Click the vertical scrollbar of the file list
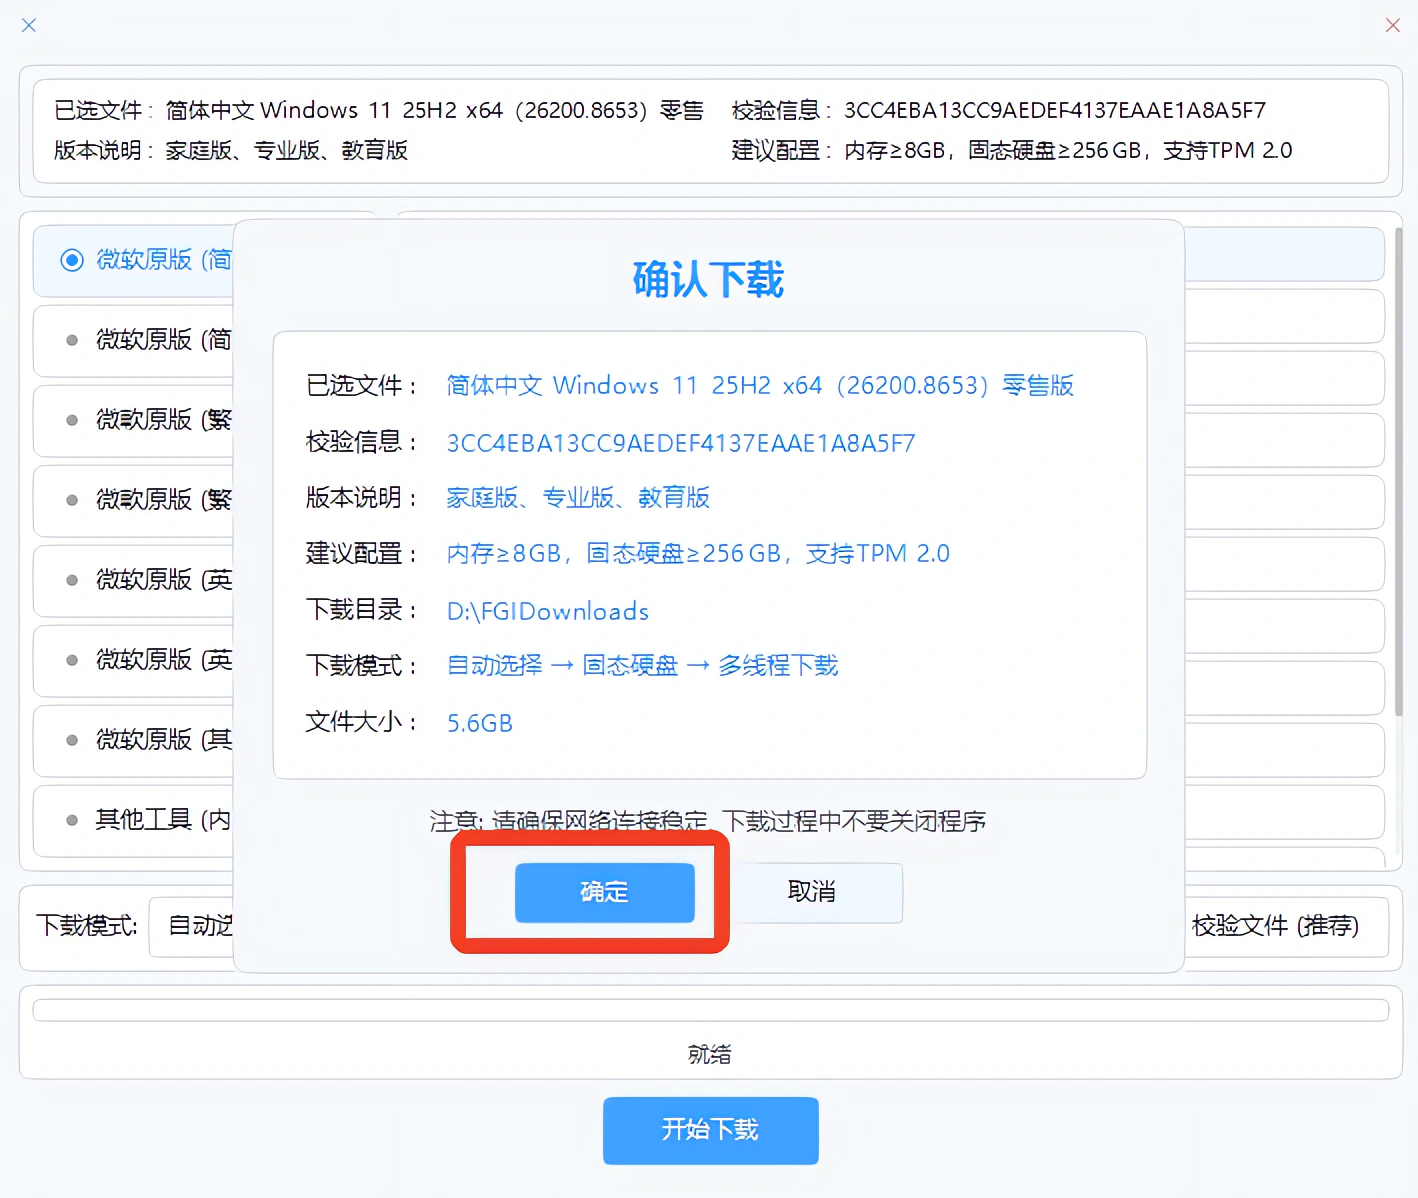Screen dimensions: 1418x1198 [x=1398, y=470]
